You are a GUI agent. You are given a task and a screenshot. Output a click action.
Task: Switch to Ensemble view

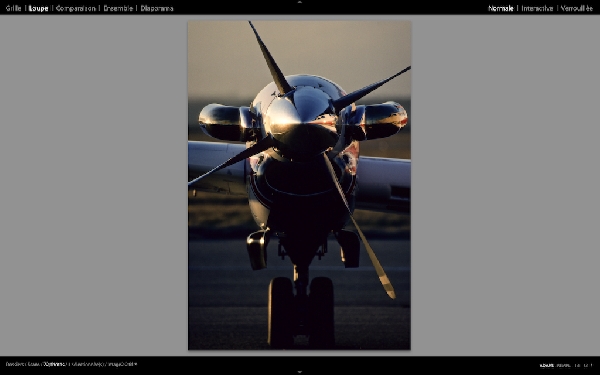tap(118, 8)
